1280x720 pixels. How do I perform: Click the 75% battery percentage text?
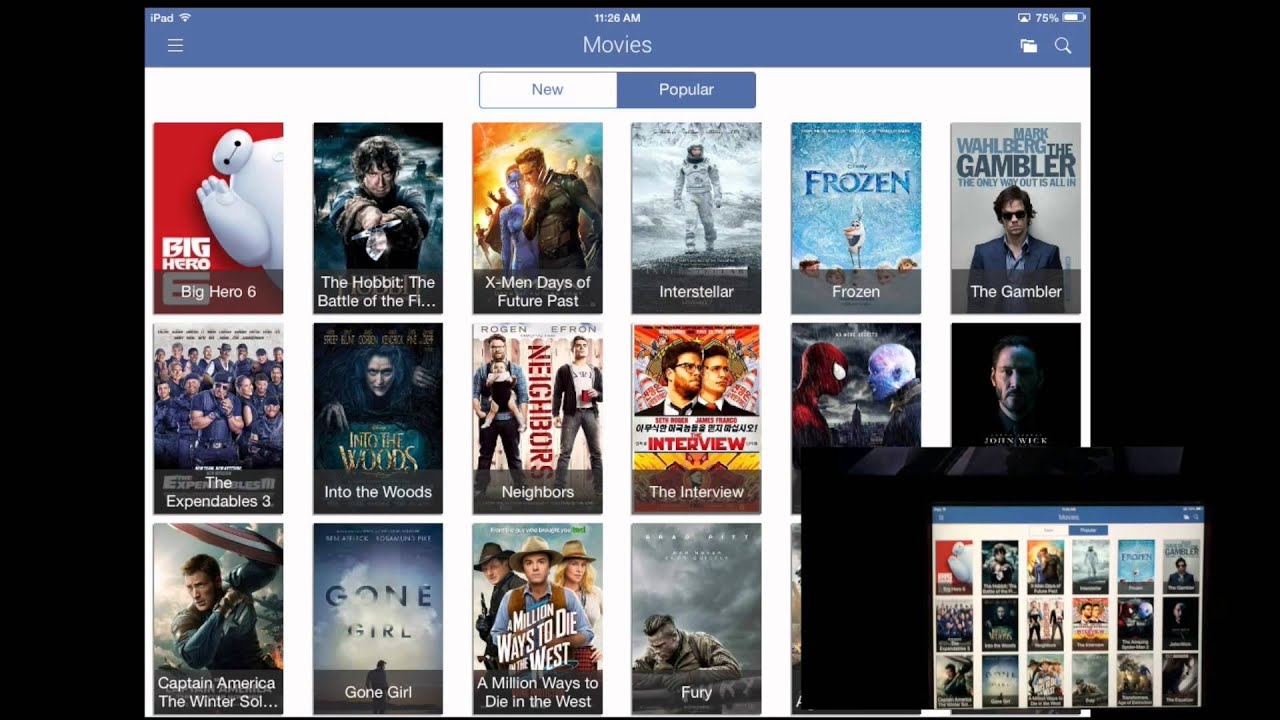pos(1047,18)
